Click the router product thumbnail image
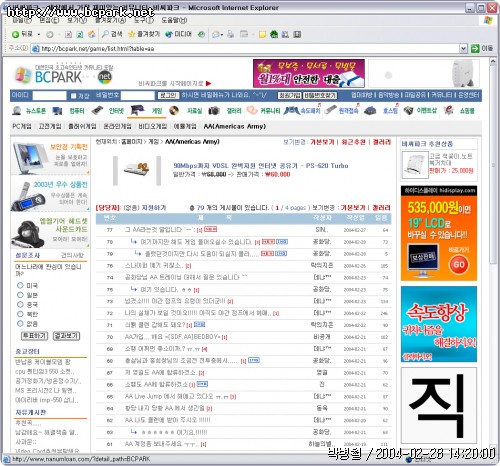Image resolution: width=500 pixels, height=466 pixels. 136,168
